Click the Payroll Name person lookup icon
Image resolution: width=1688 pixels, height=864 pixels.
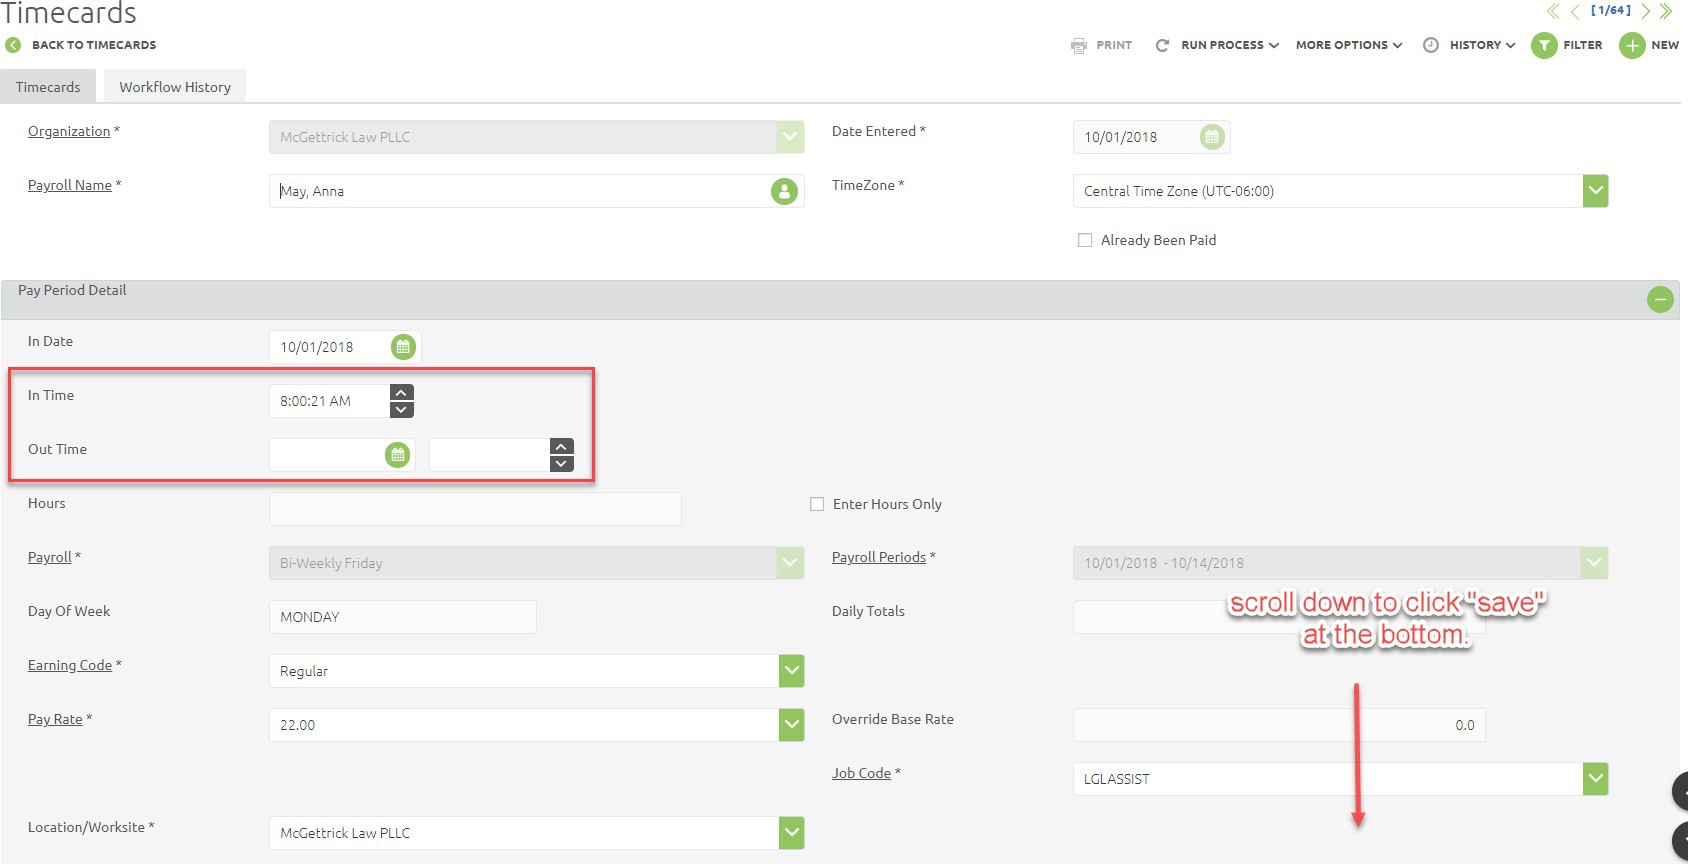[784, 191]
